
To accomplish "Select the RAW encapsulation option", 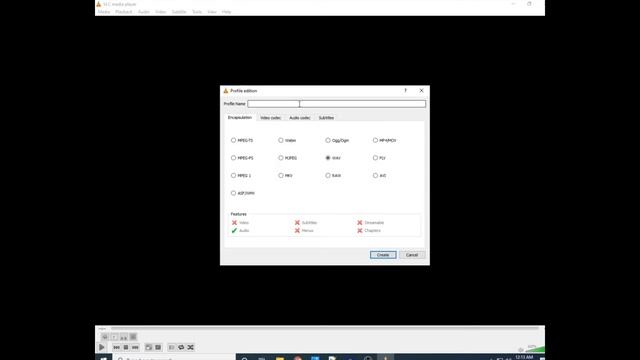I will [333, 176].
